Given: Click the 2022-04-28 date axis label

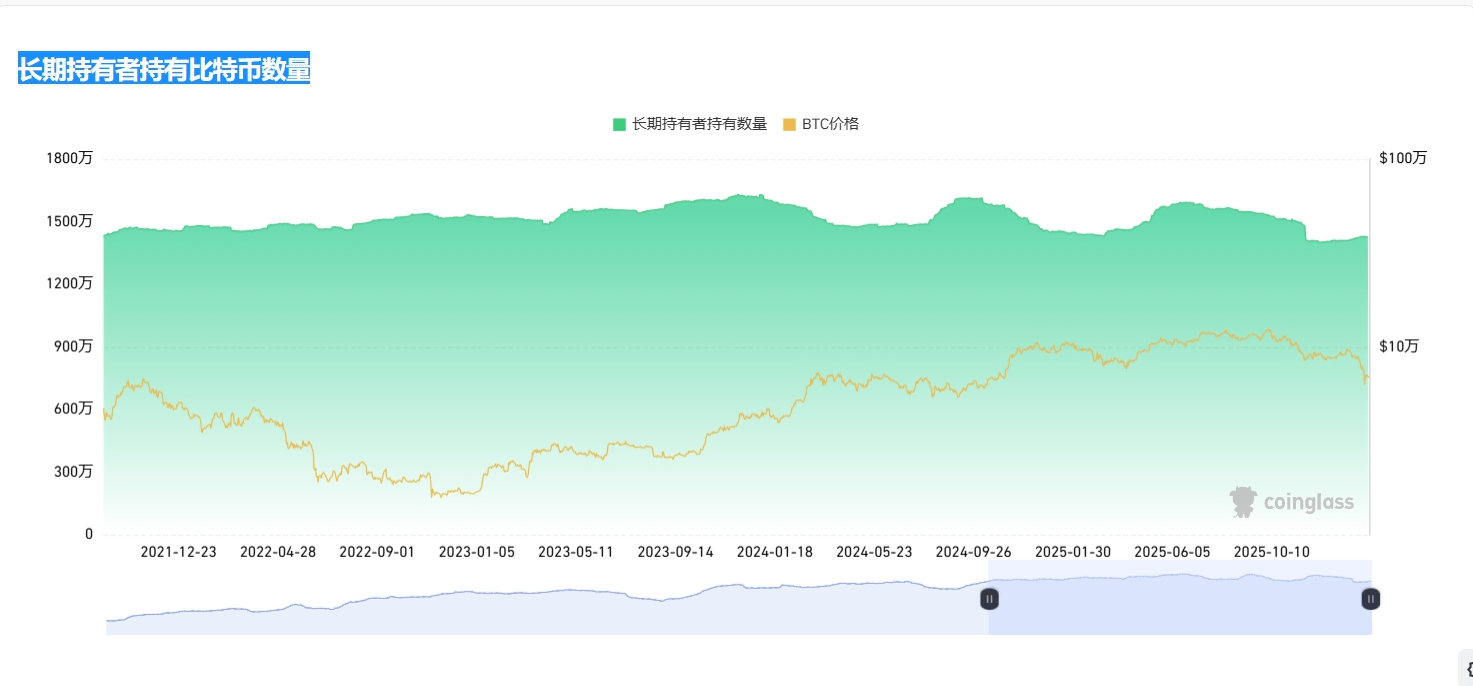Looking at the screenshot, I should (278, 552).
